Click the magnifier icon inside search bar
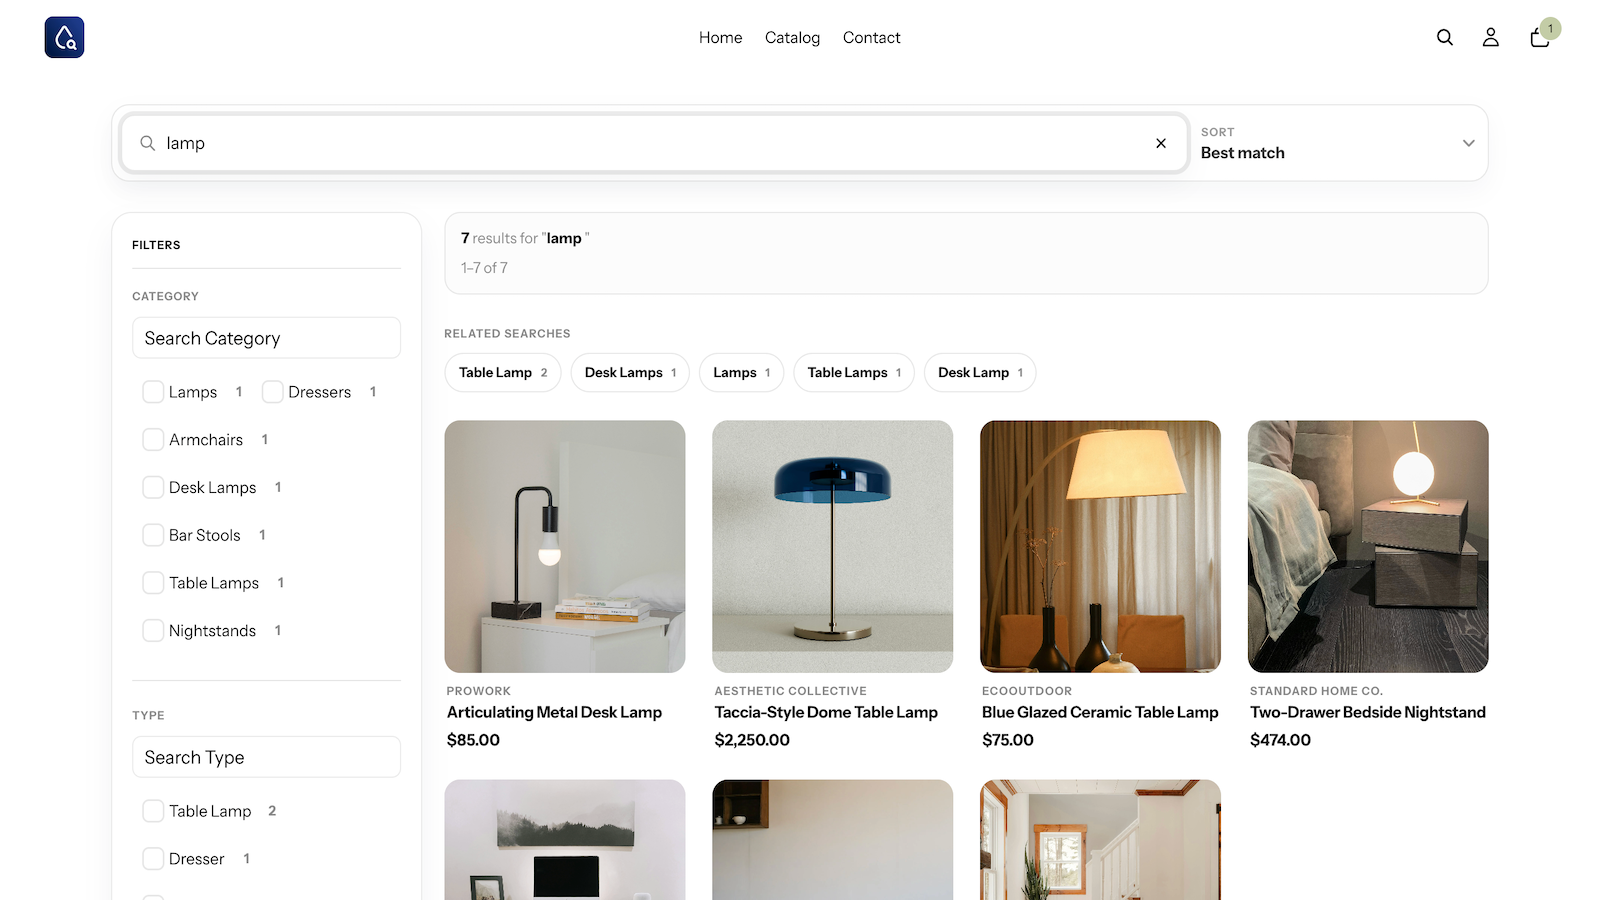The width and height of the screenshot is (1600, 900). [x=147, y=143]
